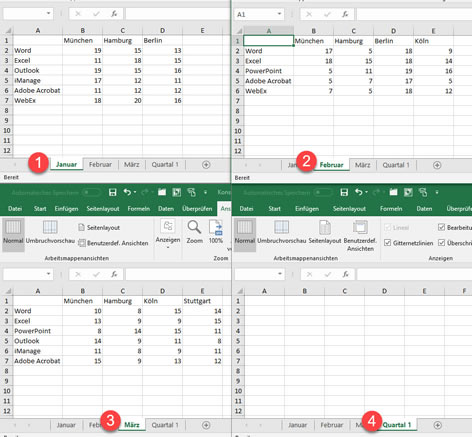The width and height of the screenshot is (472, 437).
Task: Select Umbruchvorschau view in bottom-left window
Action: [50, 232]
